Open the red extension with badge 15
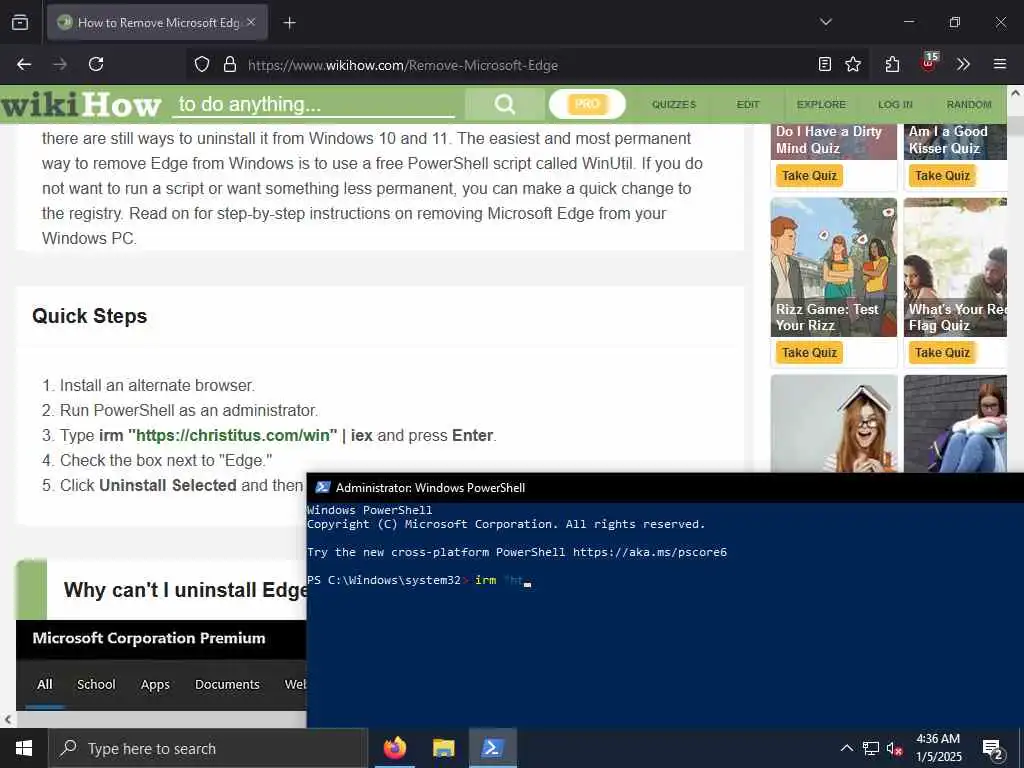 click(x=929, y=63)
